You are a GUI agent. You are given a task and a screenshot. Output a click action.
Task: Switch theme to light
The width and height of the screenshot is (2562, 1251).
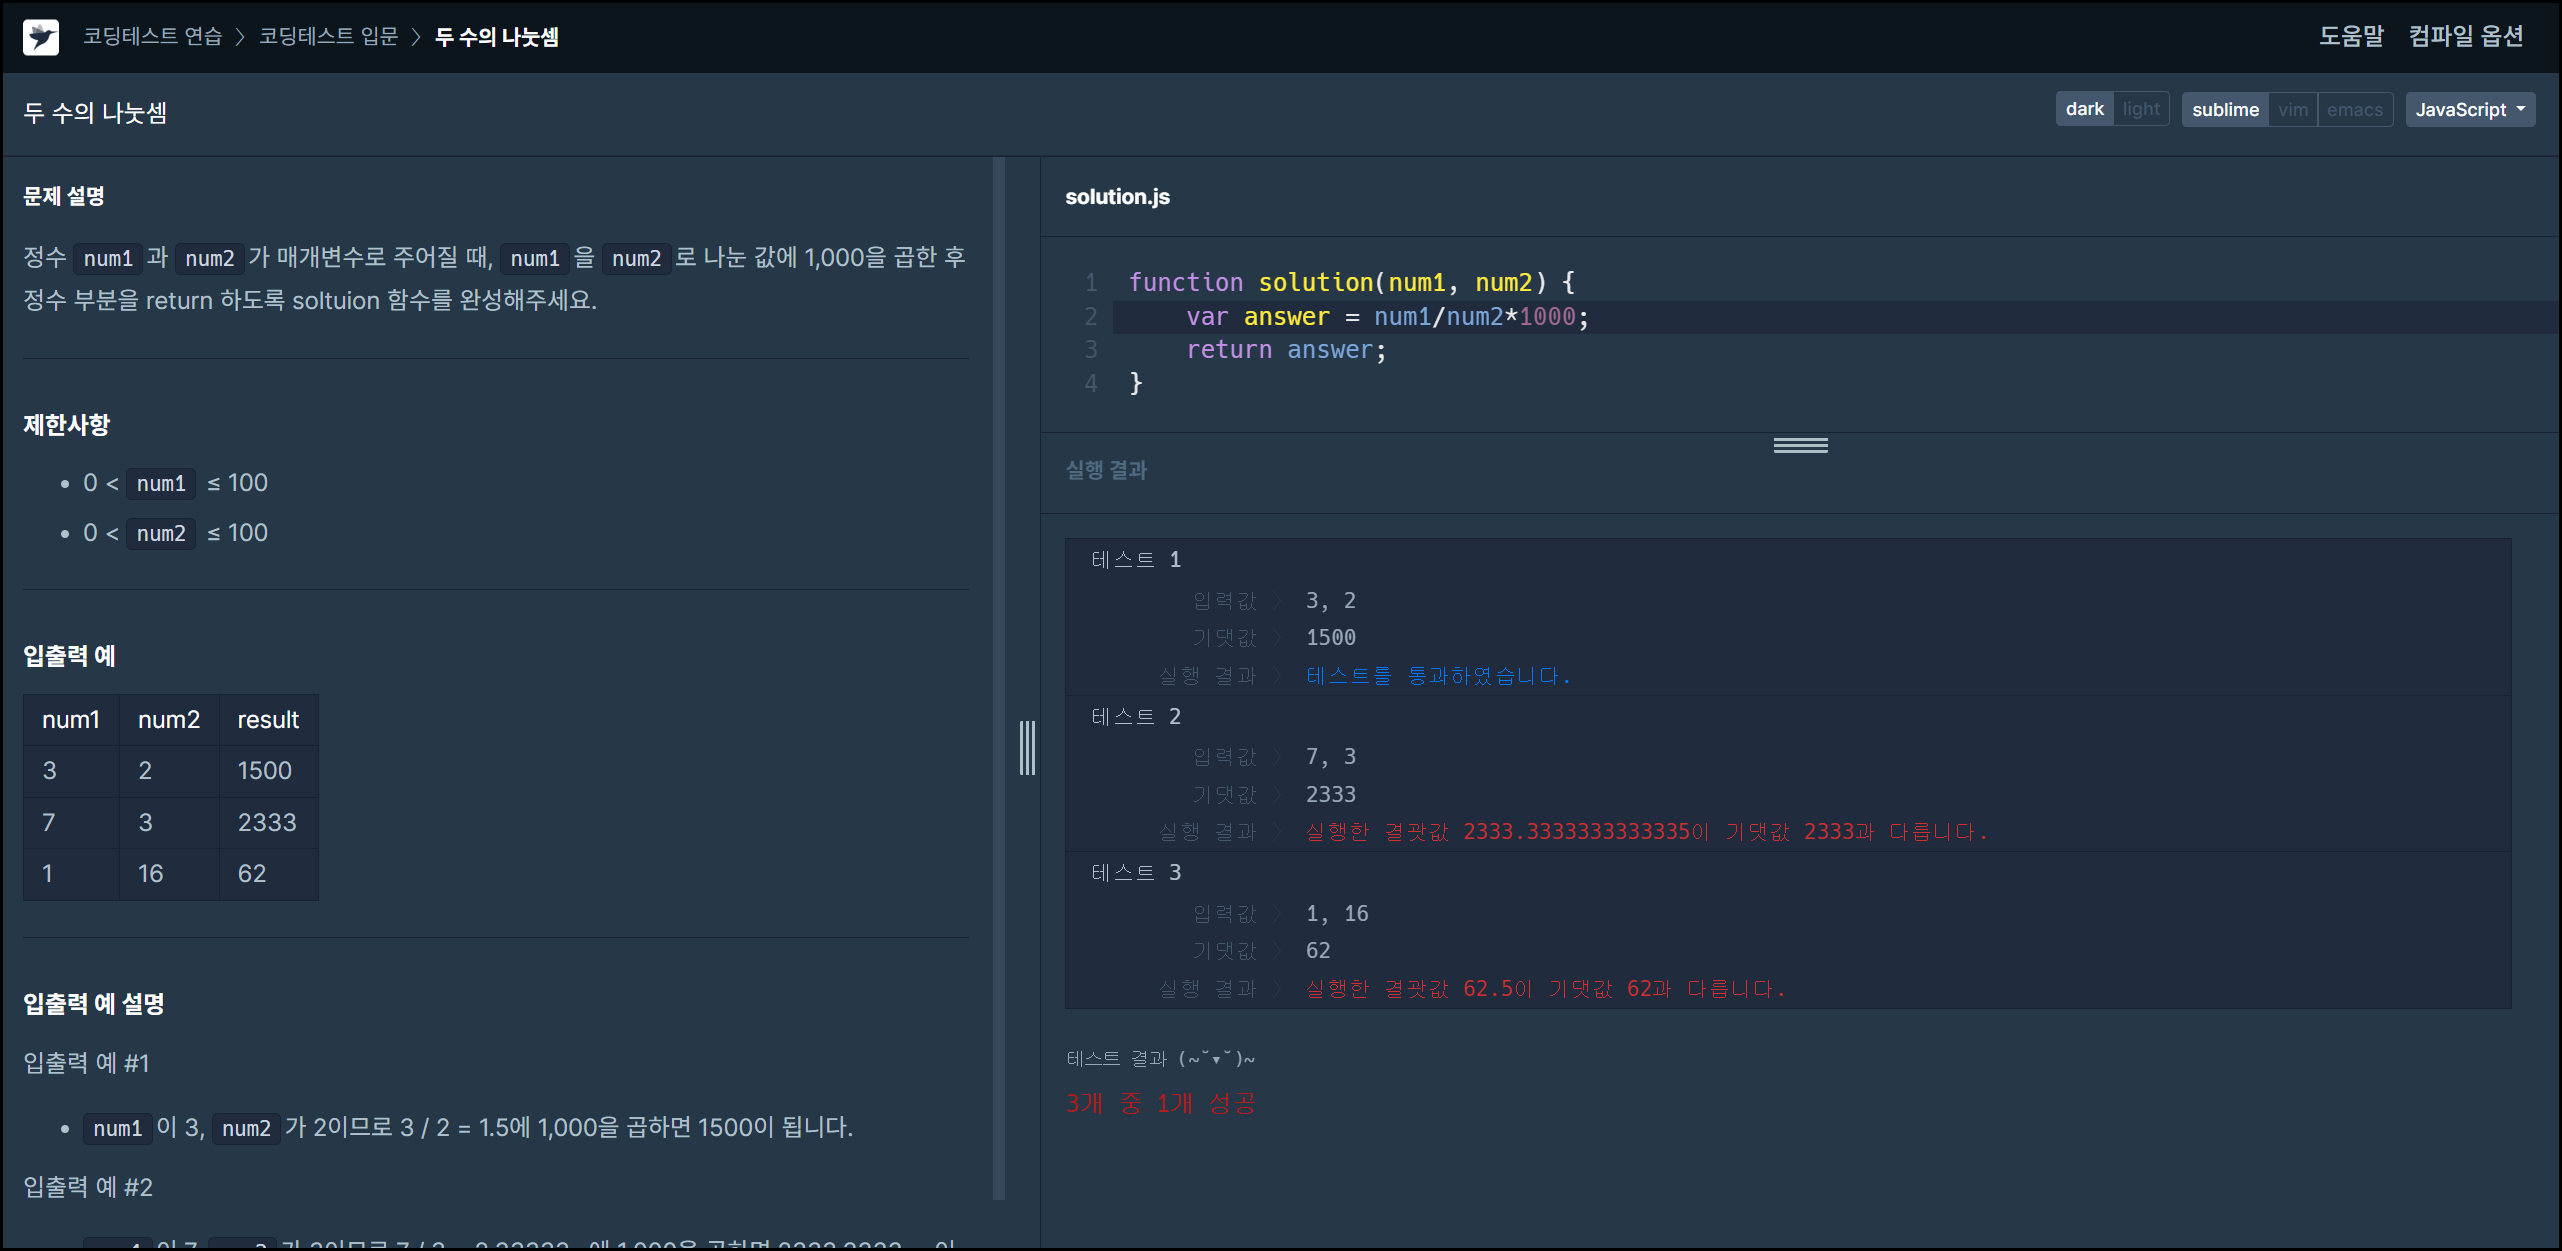pos(2140,109)
